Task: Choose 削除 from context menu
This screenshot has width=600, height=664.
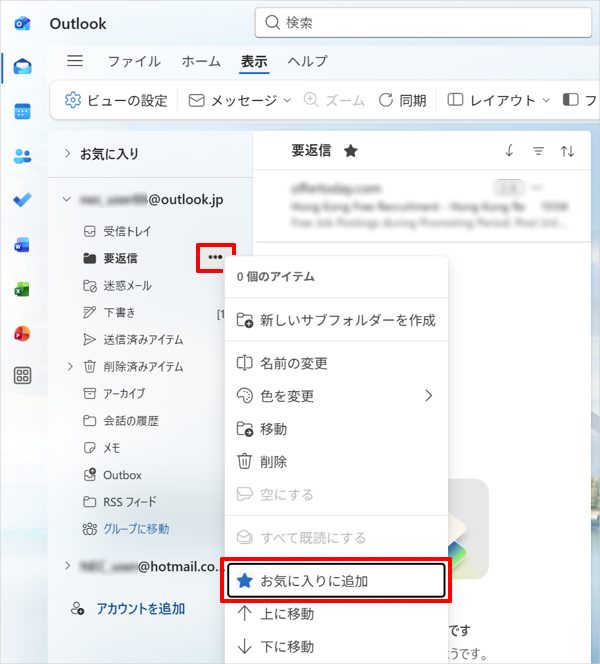Action: tap(336, 462)
